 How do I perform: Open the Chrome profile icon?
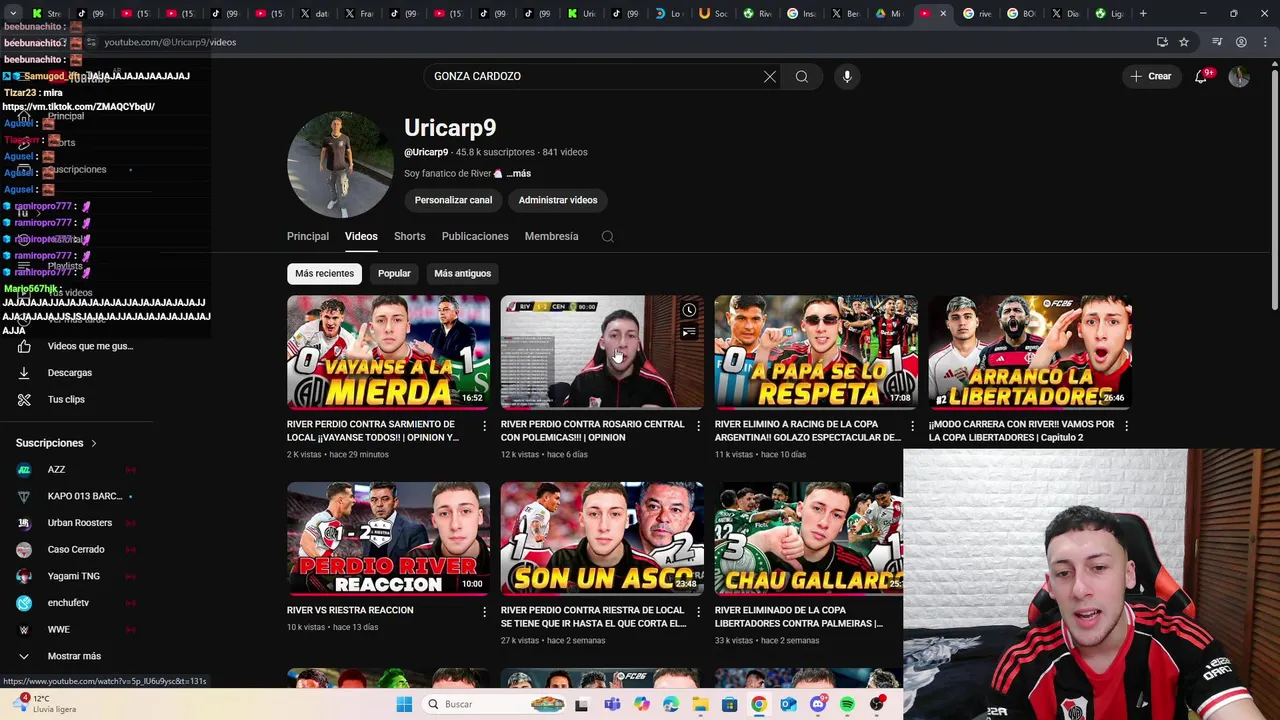click(1241, 42)
